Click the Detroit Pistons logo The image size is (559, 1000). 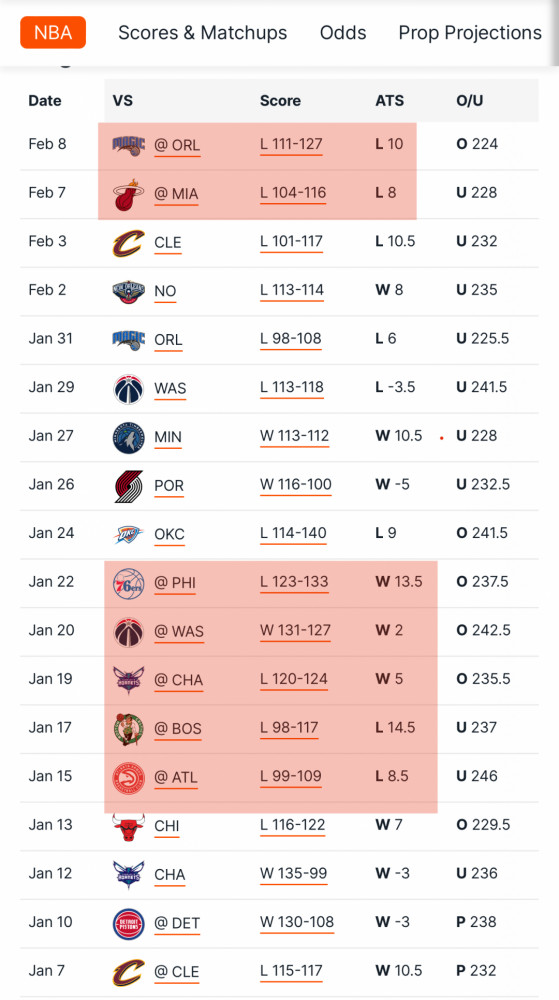[128, 923]
